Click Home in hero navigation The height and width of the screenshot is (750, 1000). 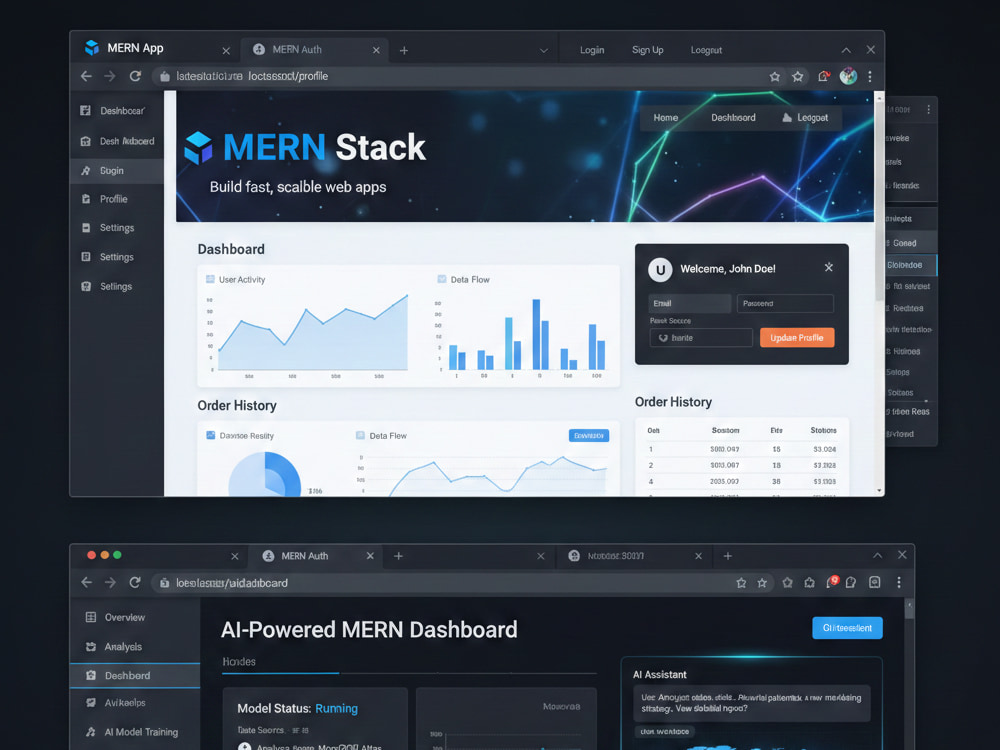(665, 117)
